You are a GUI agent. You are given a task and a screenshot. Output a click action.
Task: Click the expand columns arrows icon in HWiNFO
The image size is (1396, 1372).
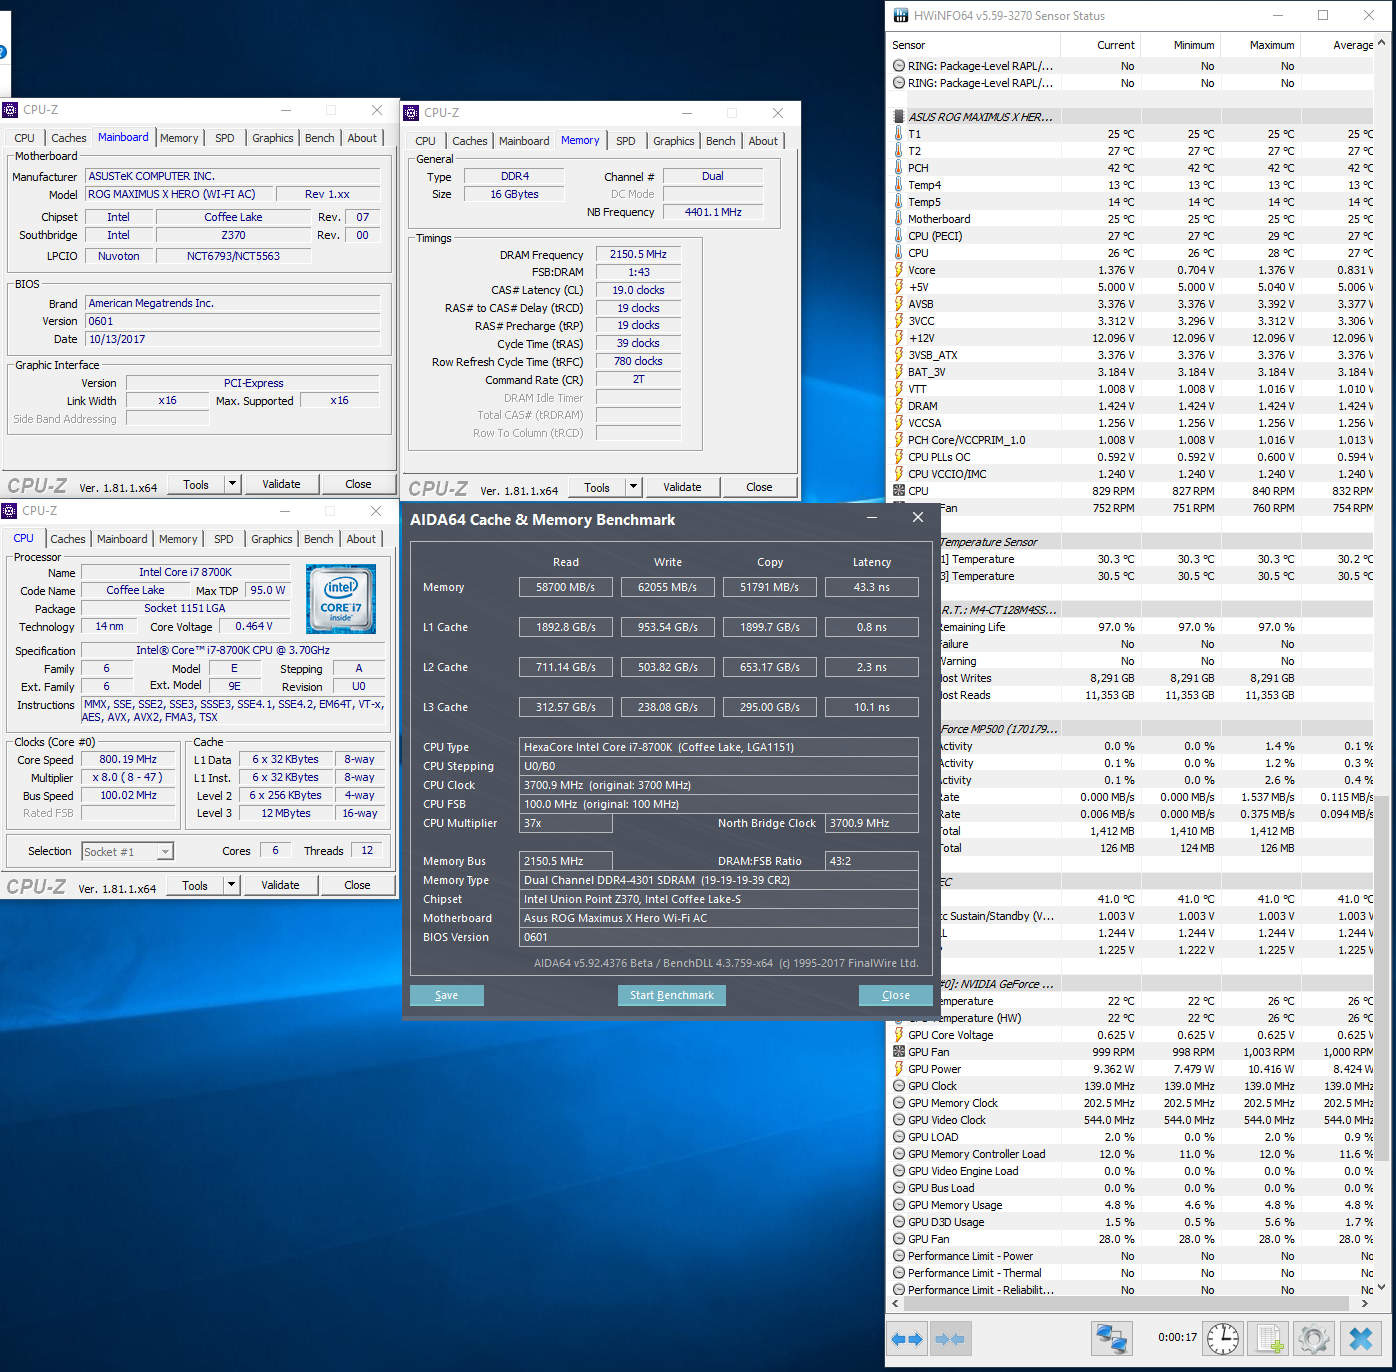pos(907,1339)
